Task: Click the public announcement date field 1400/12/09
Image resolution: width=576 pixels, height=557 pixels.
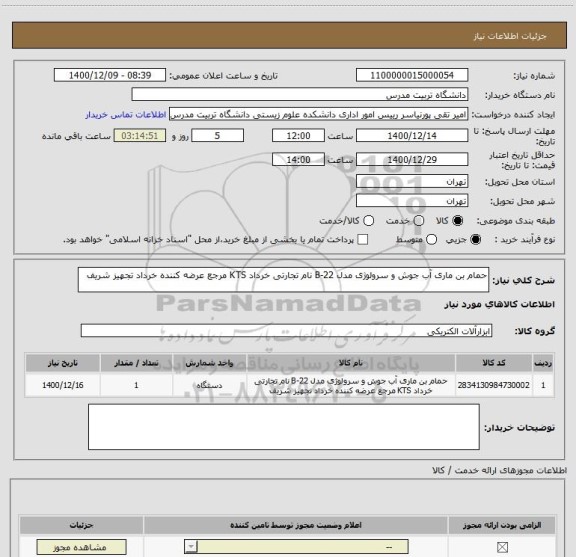Action: click(110, 75)
